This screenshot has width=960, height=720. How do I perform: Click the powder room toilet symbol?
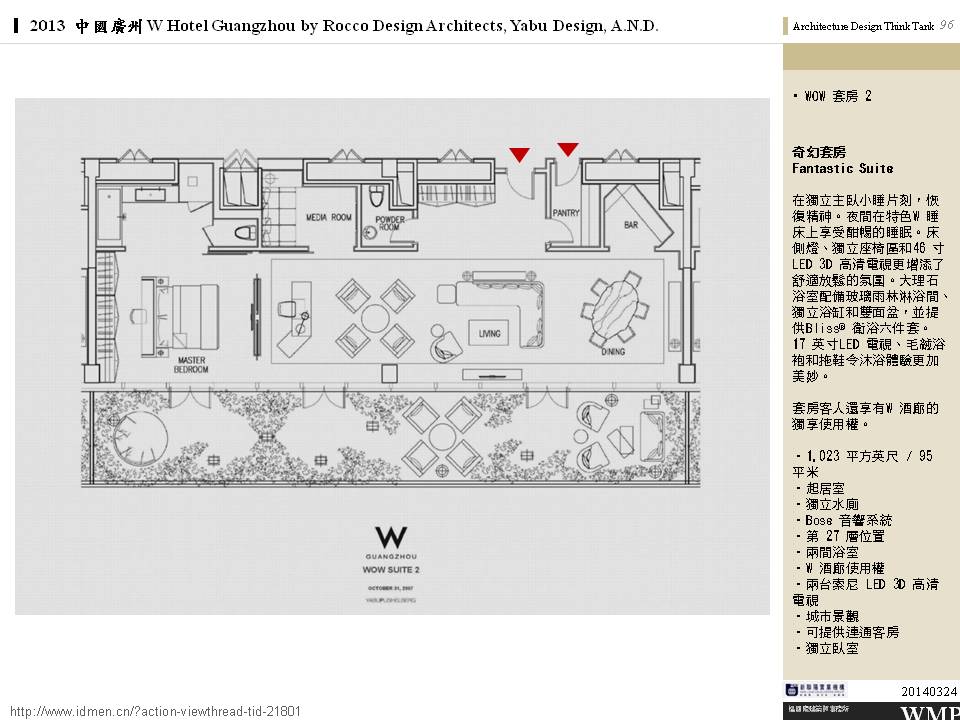[378, 195]
